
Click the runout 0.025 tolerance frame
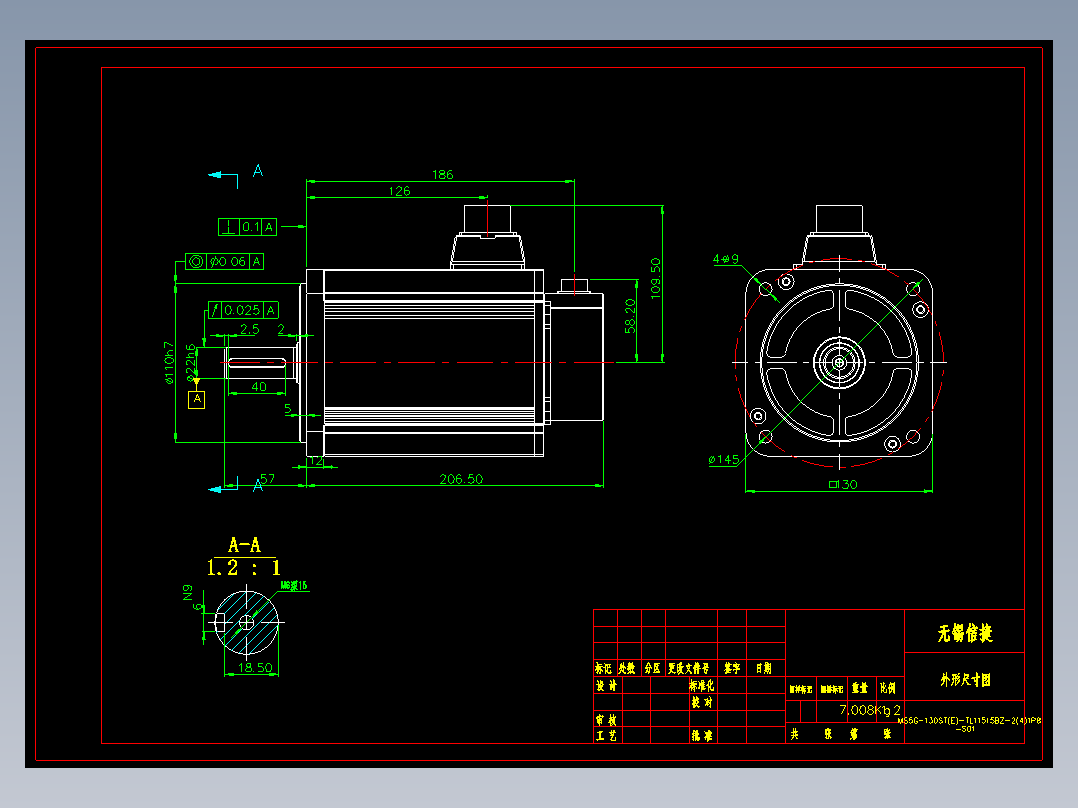point(243,310)
